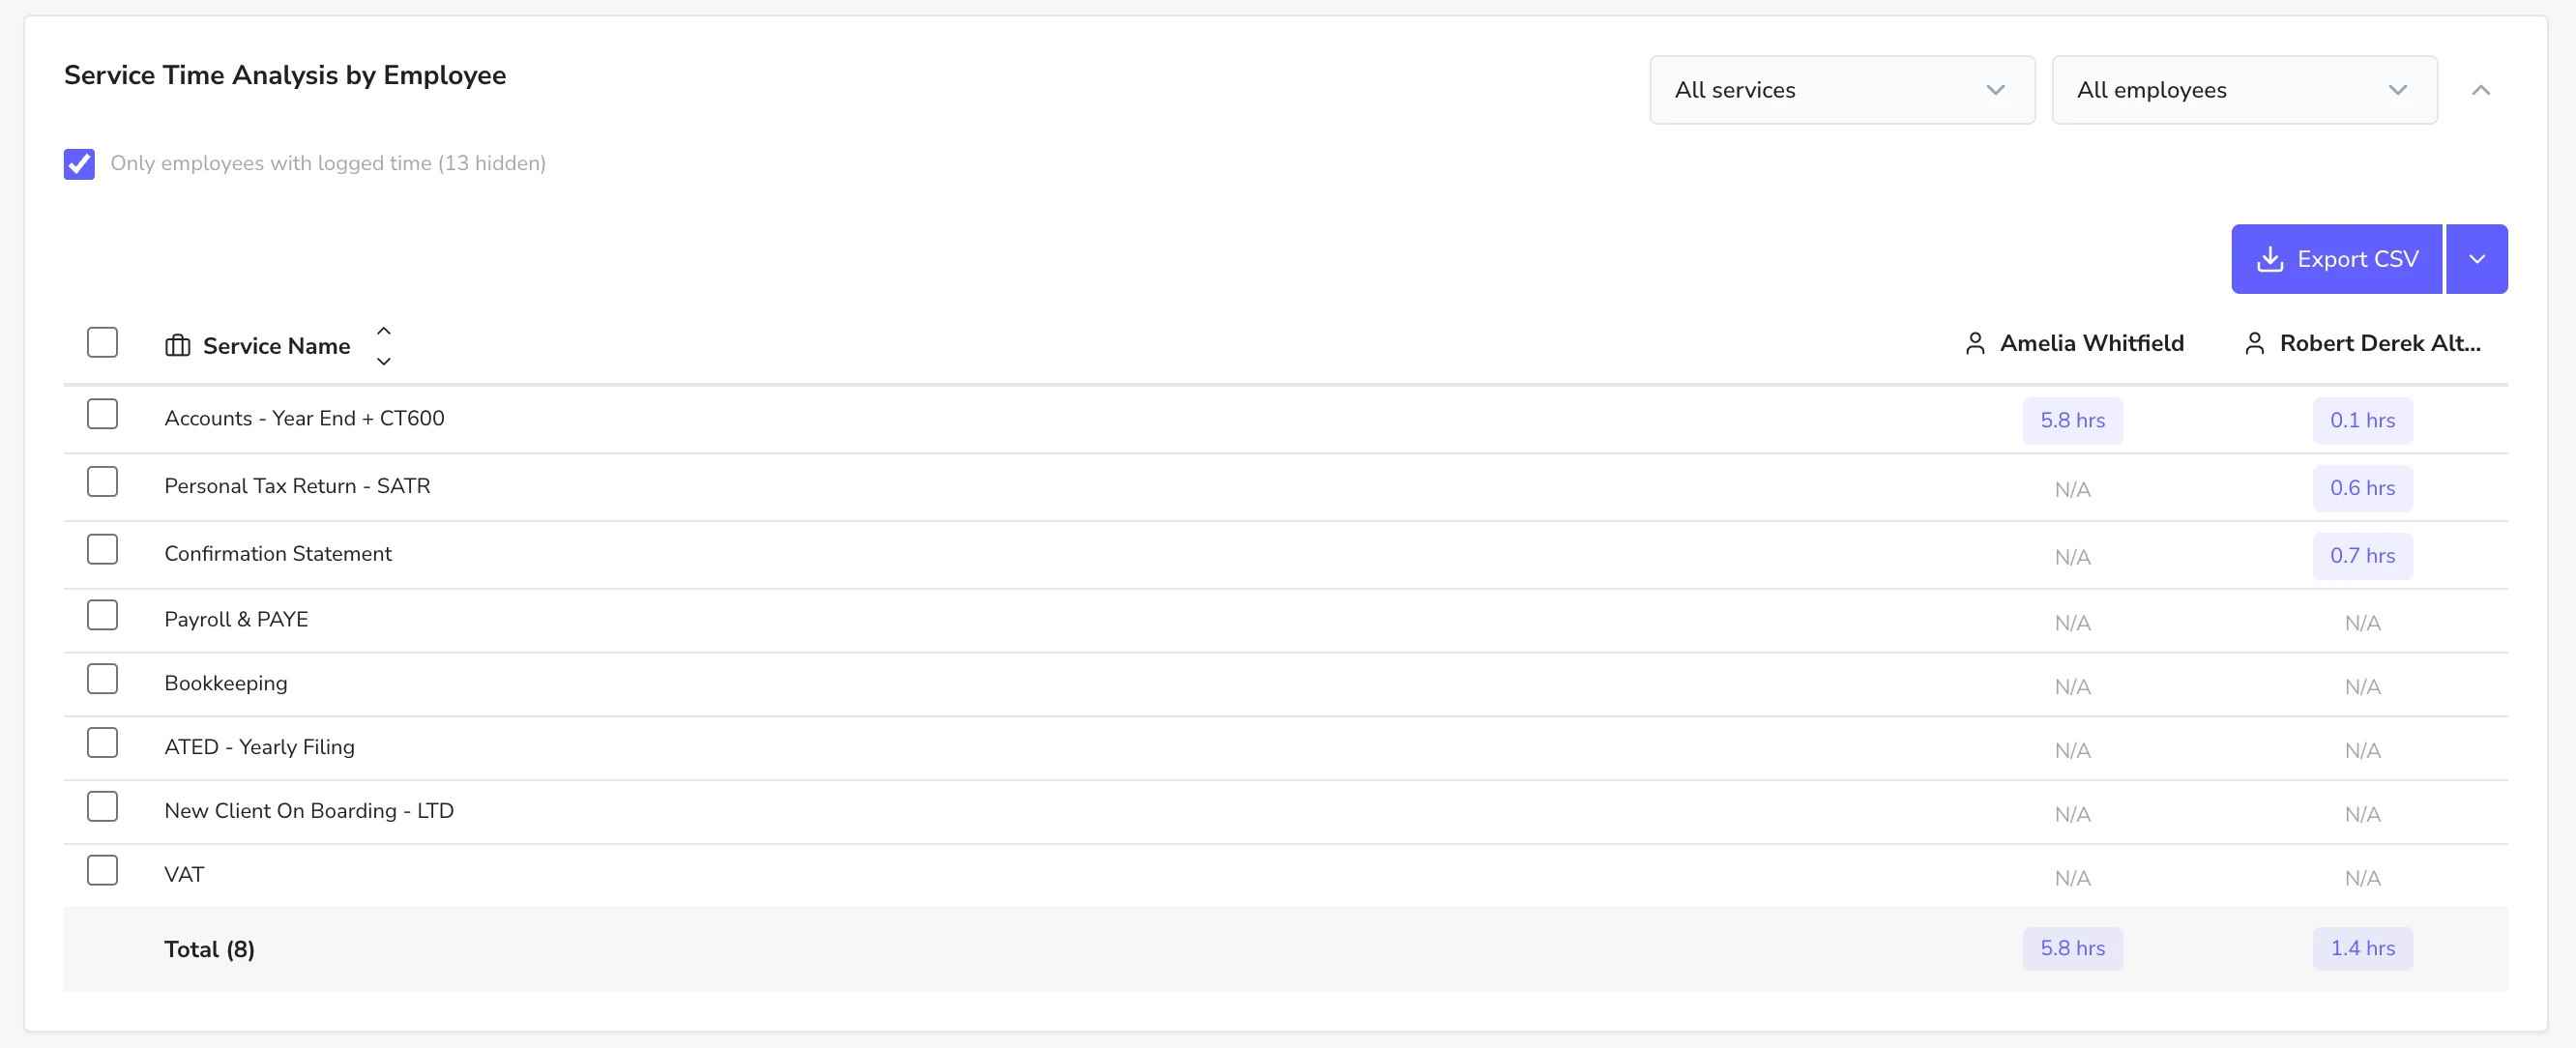Click the 0.6 hrs badge for Personal Tax Return
The image size is (2576, 1048).
pos(2362,489)
